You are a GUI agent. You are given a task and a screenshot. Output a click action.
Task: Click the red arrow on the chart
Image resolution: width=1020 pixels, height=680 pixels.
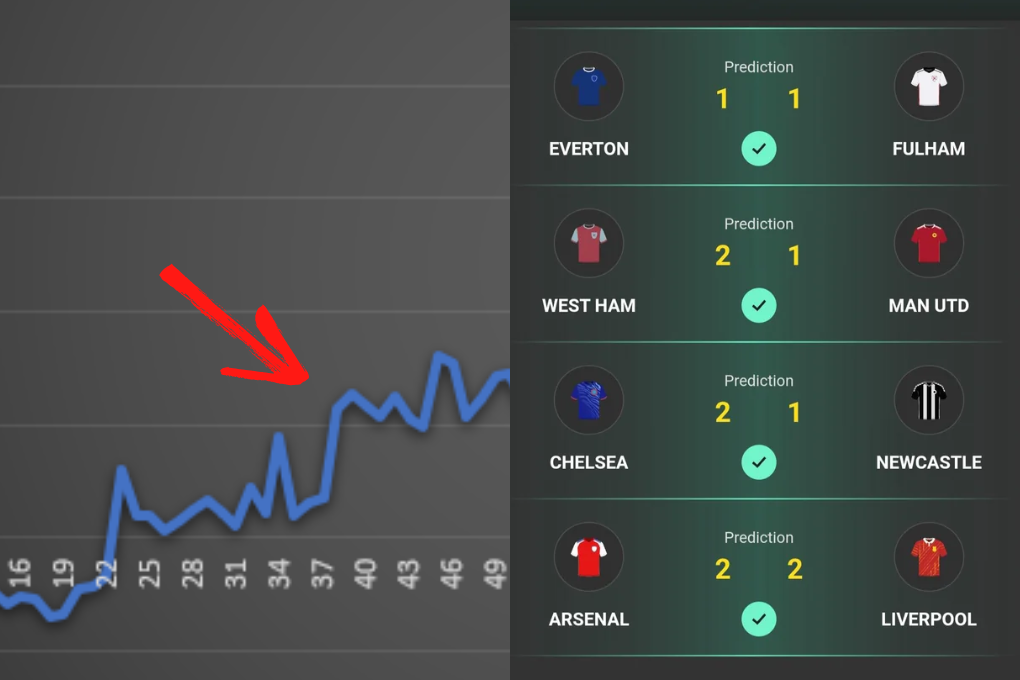(x=250, y=330)
